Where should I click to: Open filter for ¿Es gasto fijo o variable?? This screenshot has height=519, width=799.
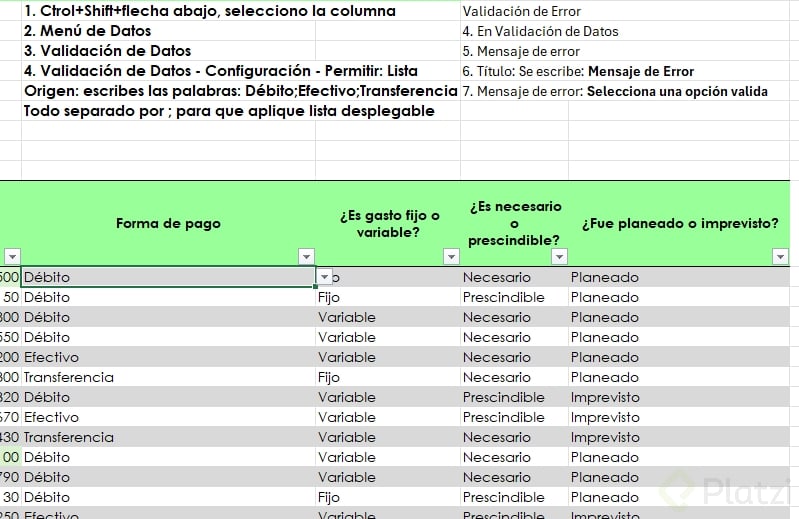pos(451,257)
